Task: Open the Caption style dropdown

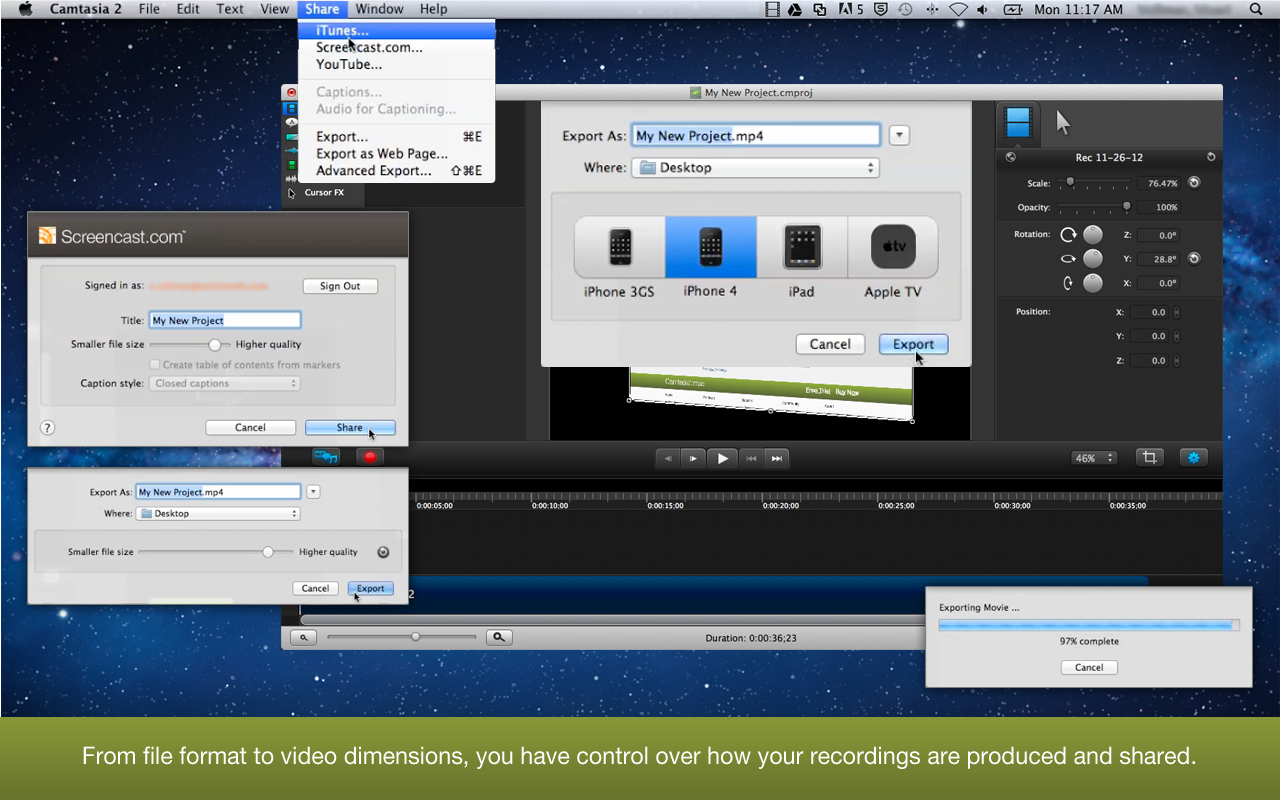Action: point(225,384)
